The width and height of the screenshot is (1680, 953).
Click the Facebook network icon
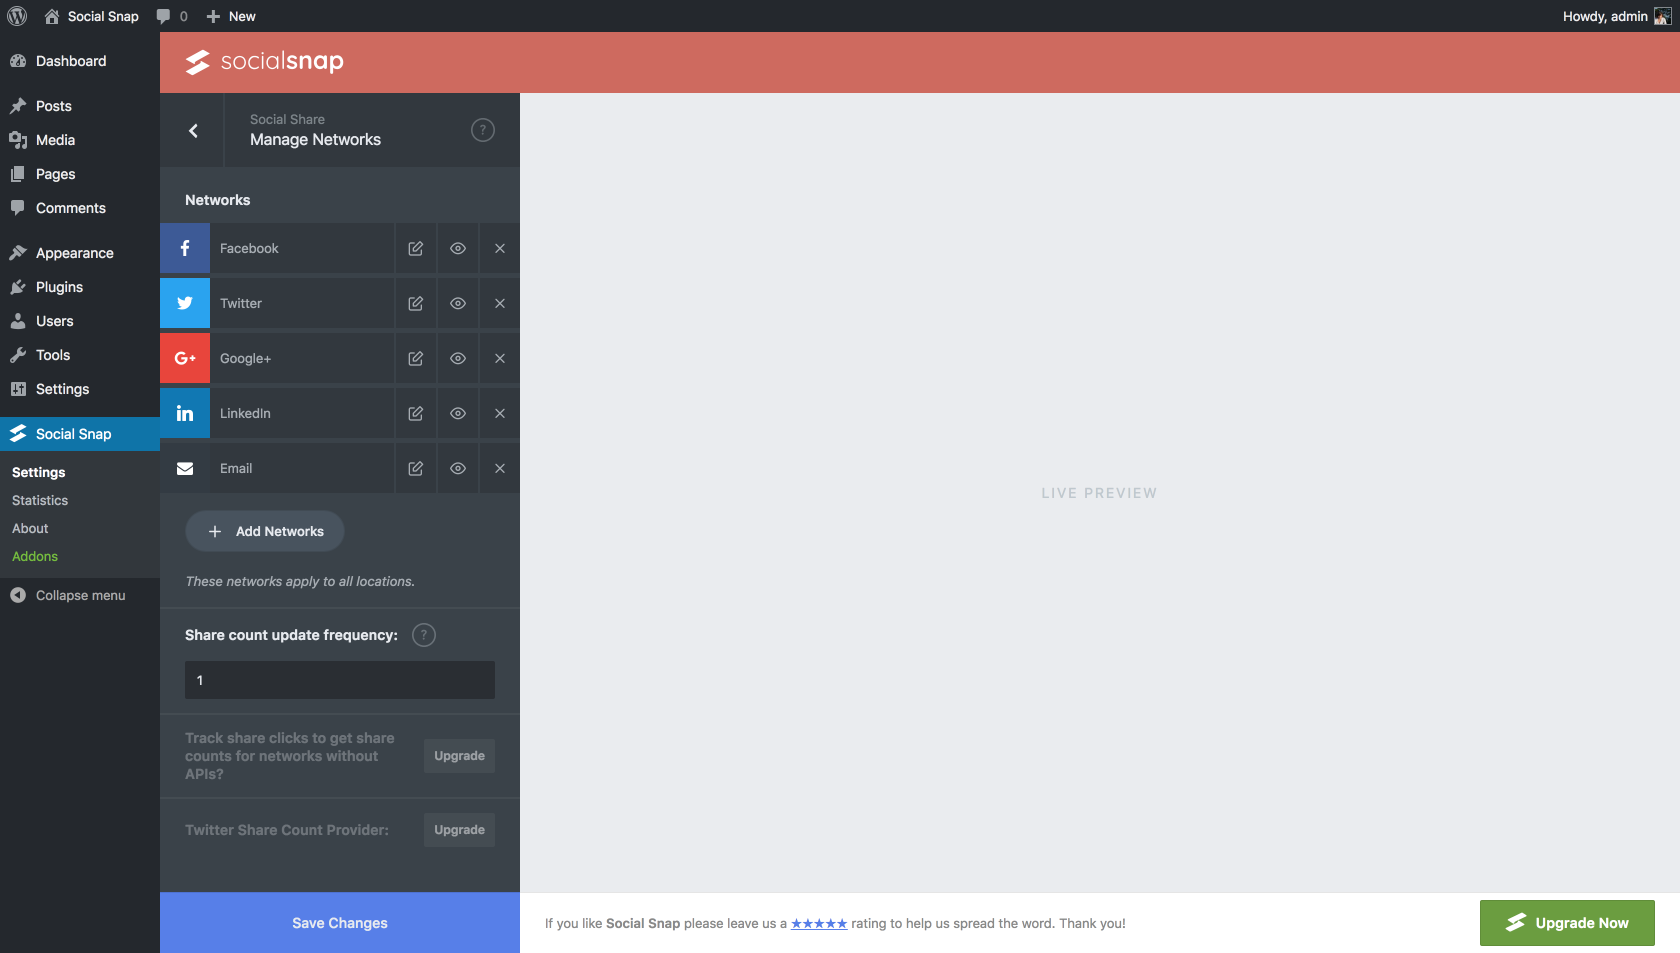click(185, 248)
